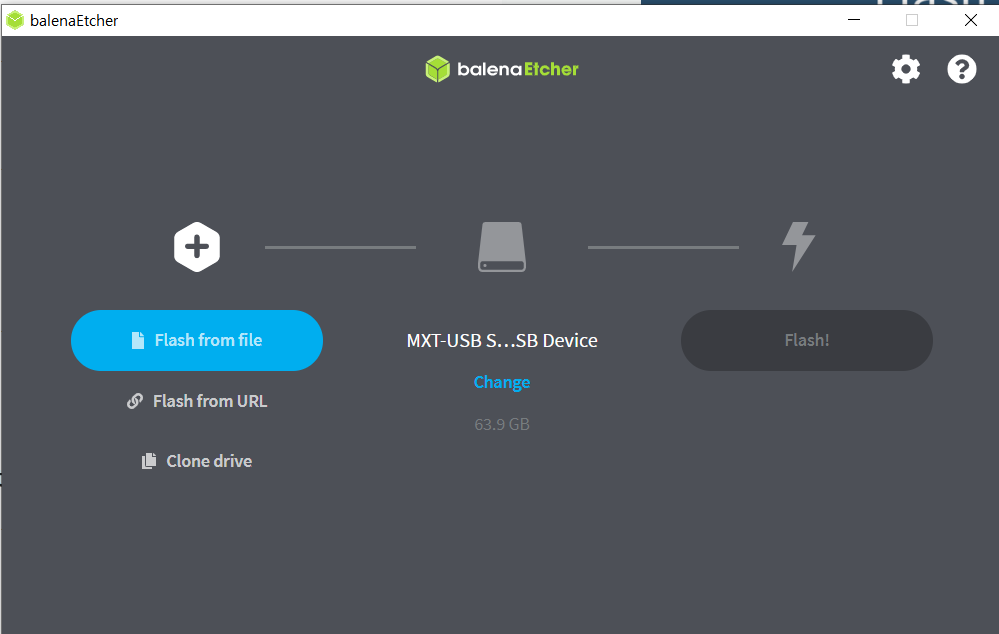Screen dimensions: 999x634
Task: Click the lightning bolt flash icon
Action: (x=798, y=247)
